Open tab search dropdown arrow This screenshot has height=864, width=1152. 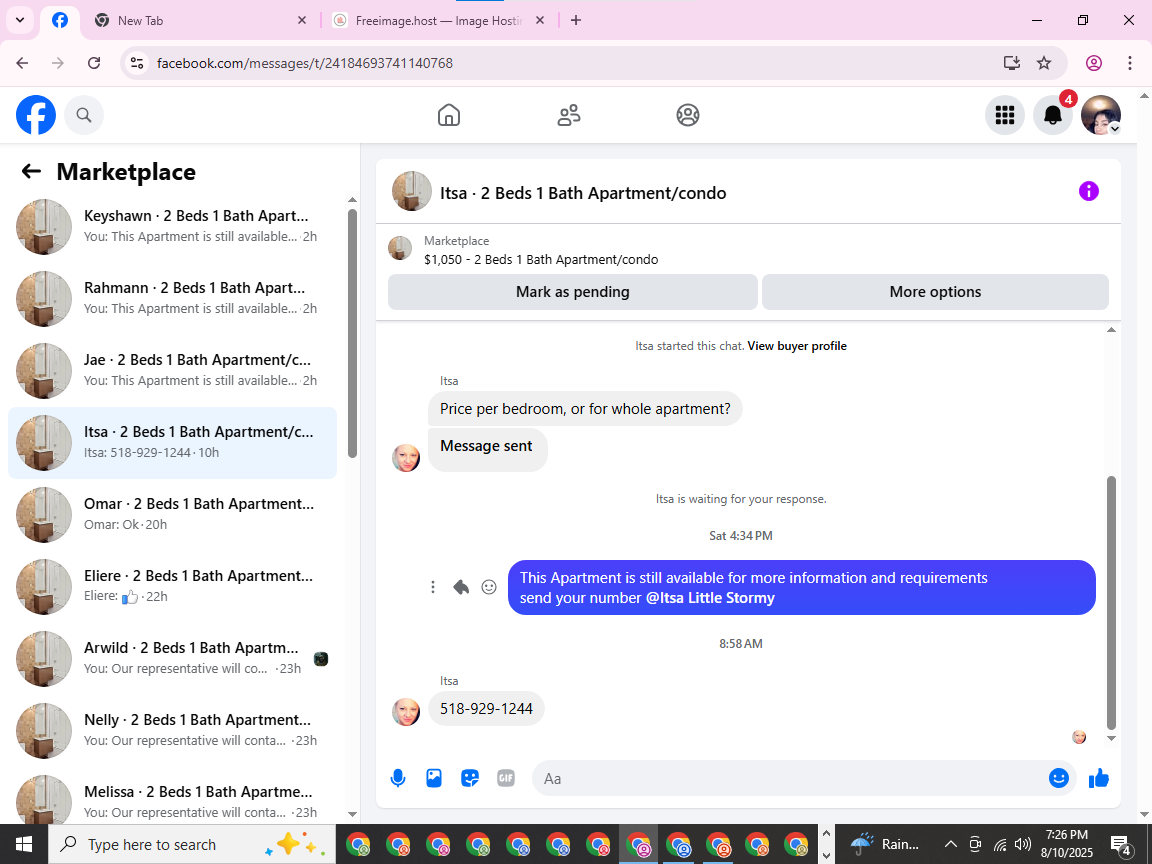point(20,21)
